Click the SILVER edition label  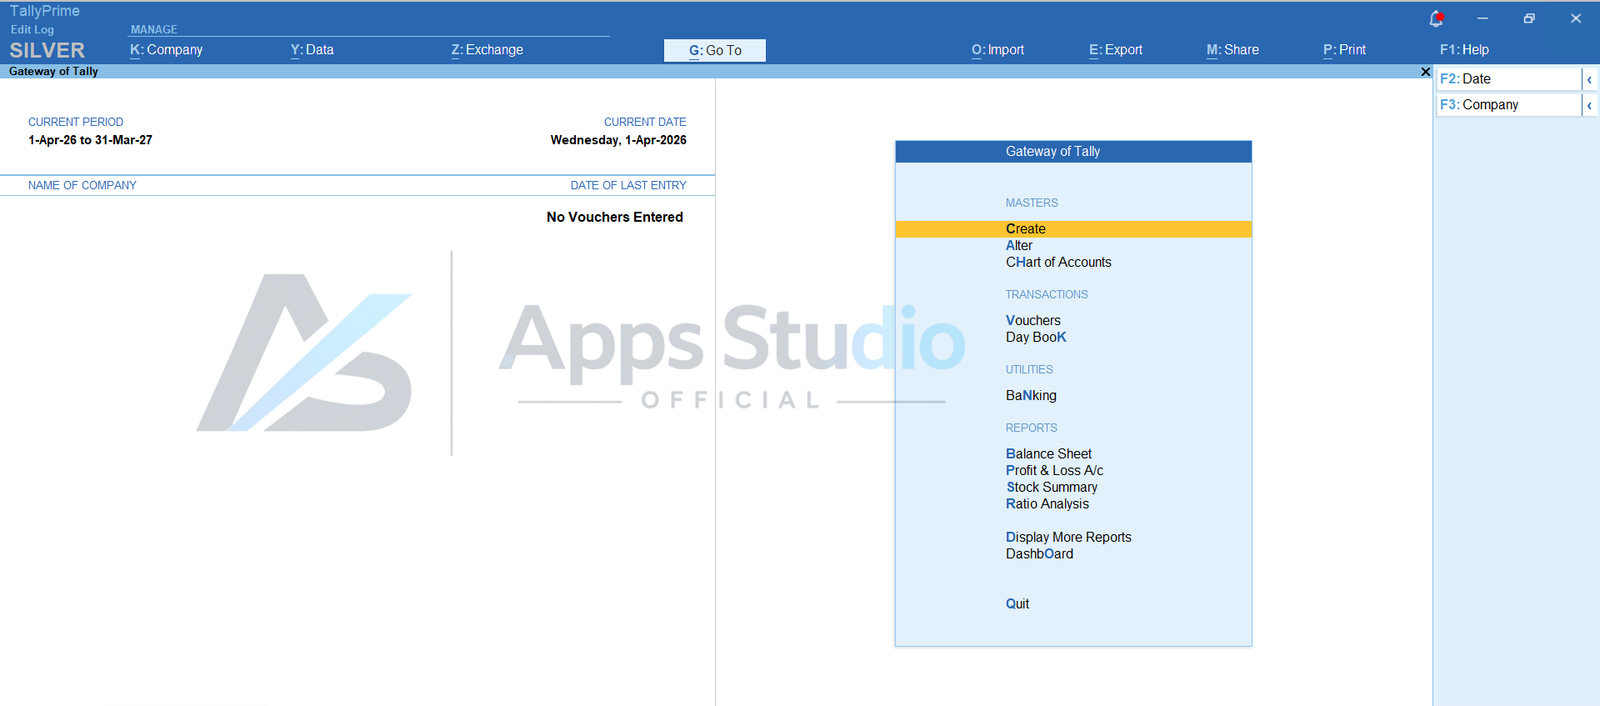coord(47,50)
